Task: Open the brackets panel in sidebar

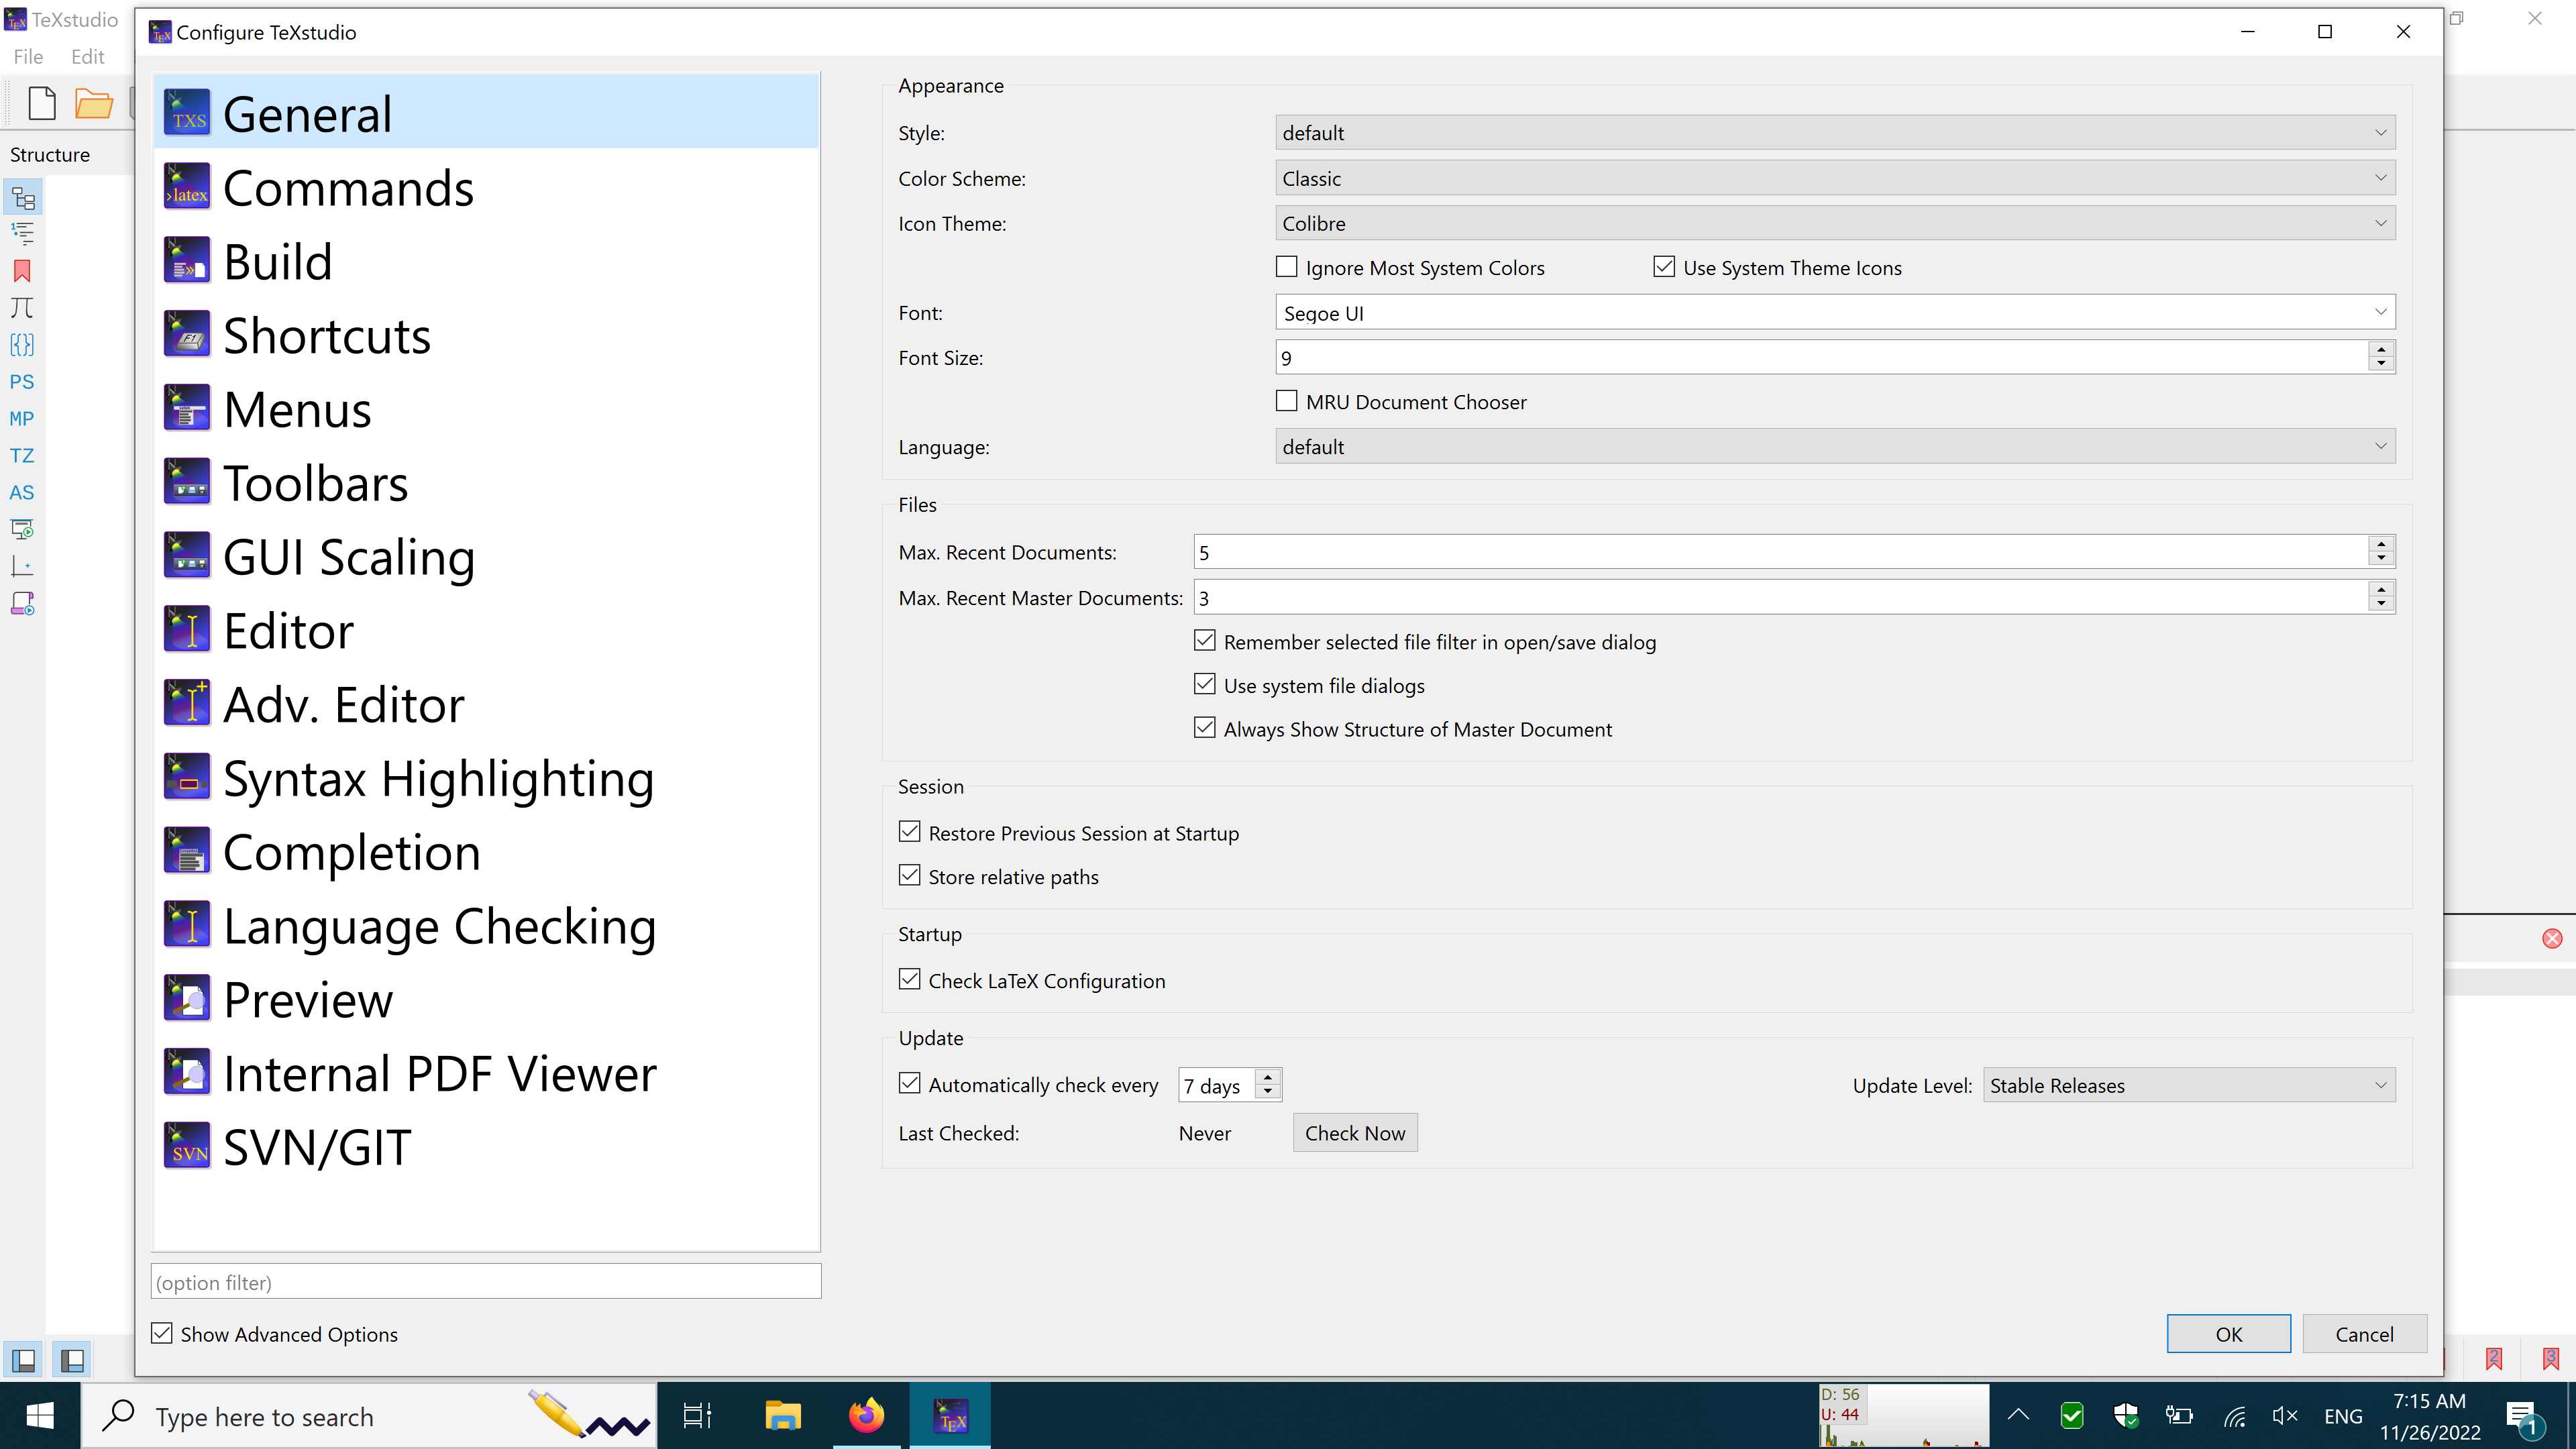Action: tap(22, 345)
